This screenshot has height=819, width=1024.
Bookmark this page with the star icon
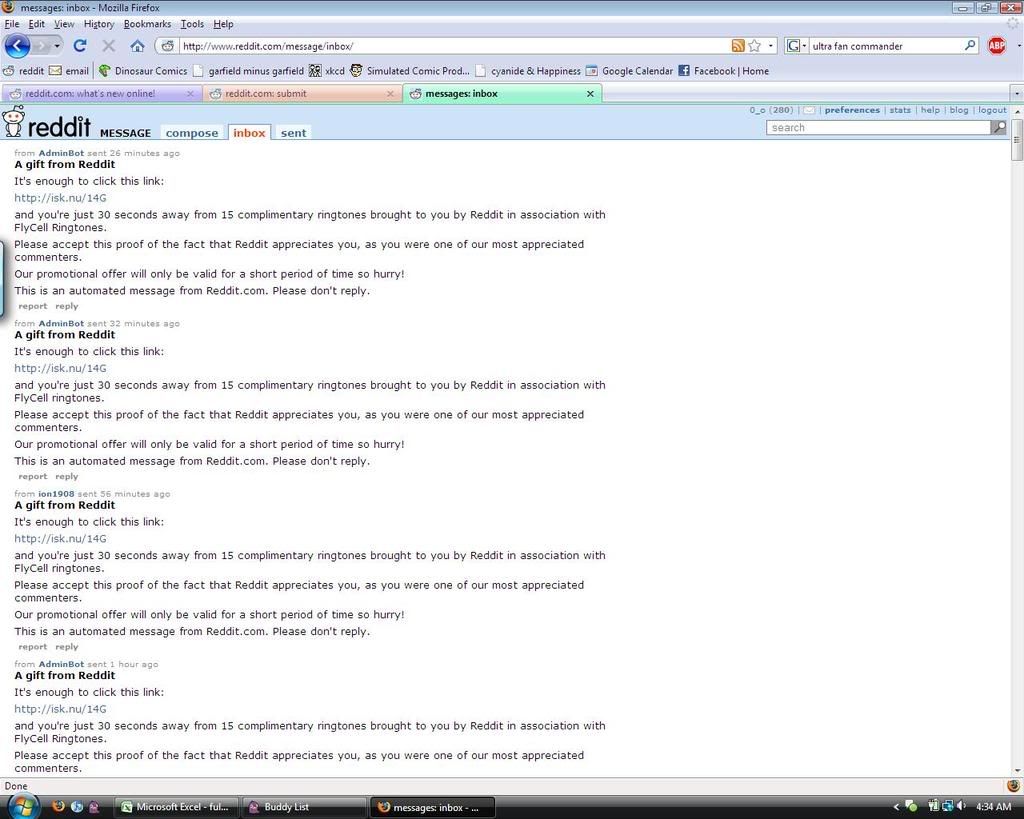(x=755, y=46)
